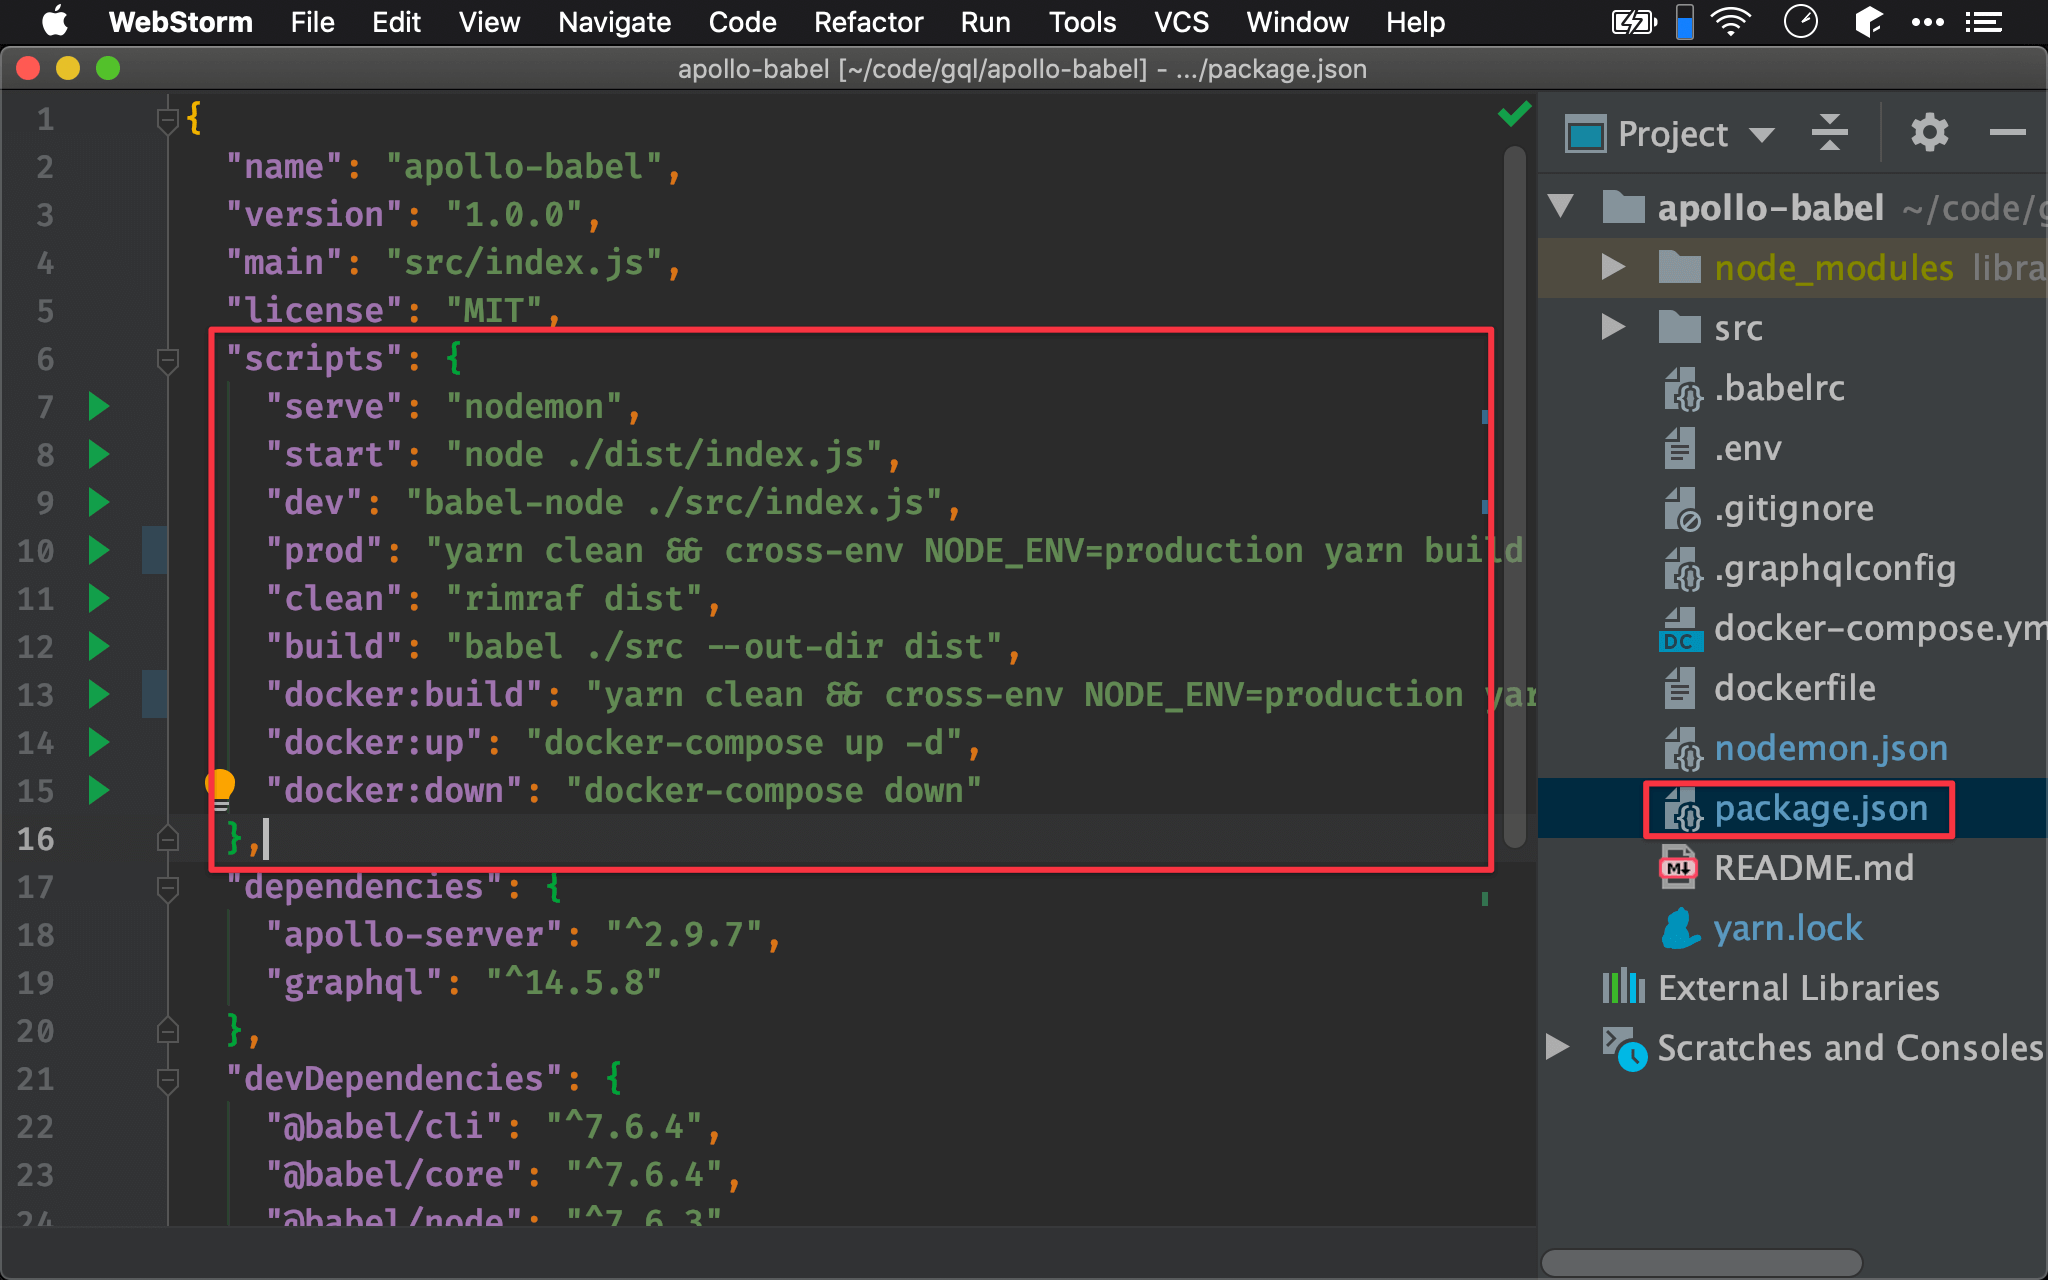Screen dimensions: 2048x1280
Task: Select dockerfile in the project tree
Action: click(x=1793, y=688)
